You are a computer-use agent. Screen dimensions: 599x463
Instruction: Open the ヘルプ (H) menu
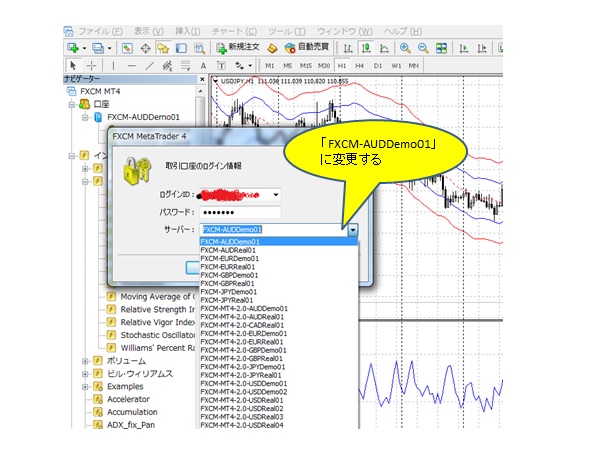403,31
